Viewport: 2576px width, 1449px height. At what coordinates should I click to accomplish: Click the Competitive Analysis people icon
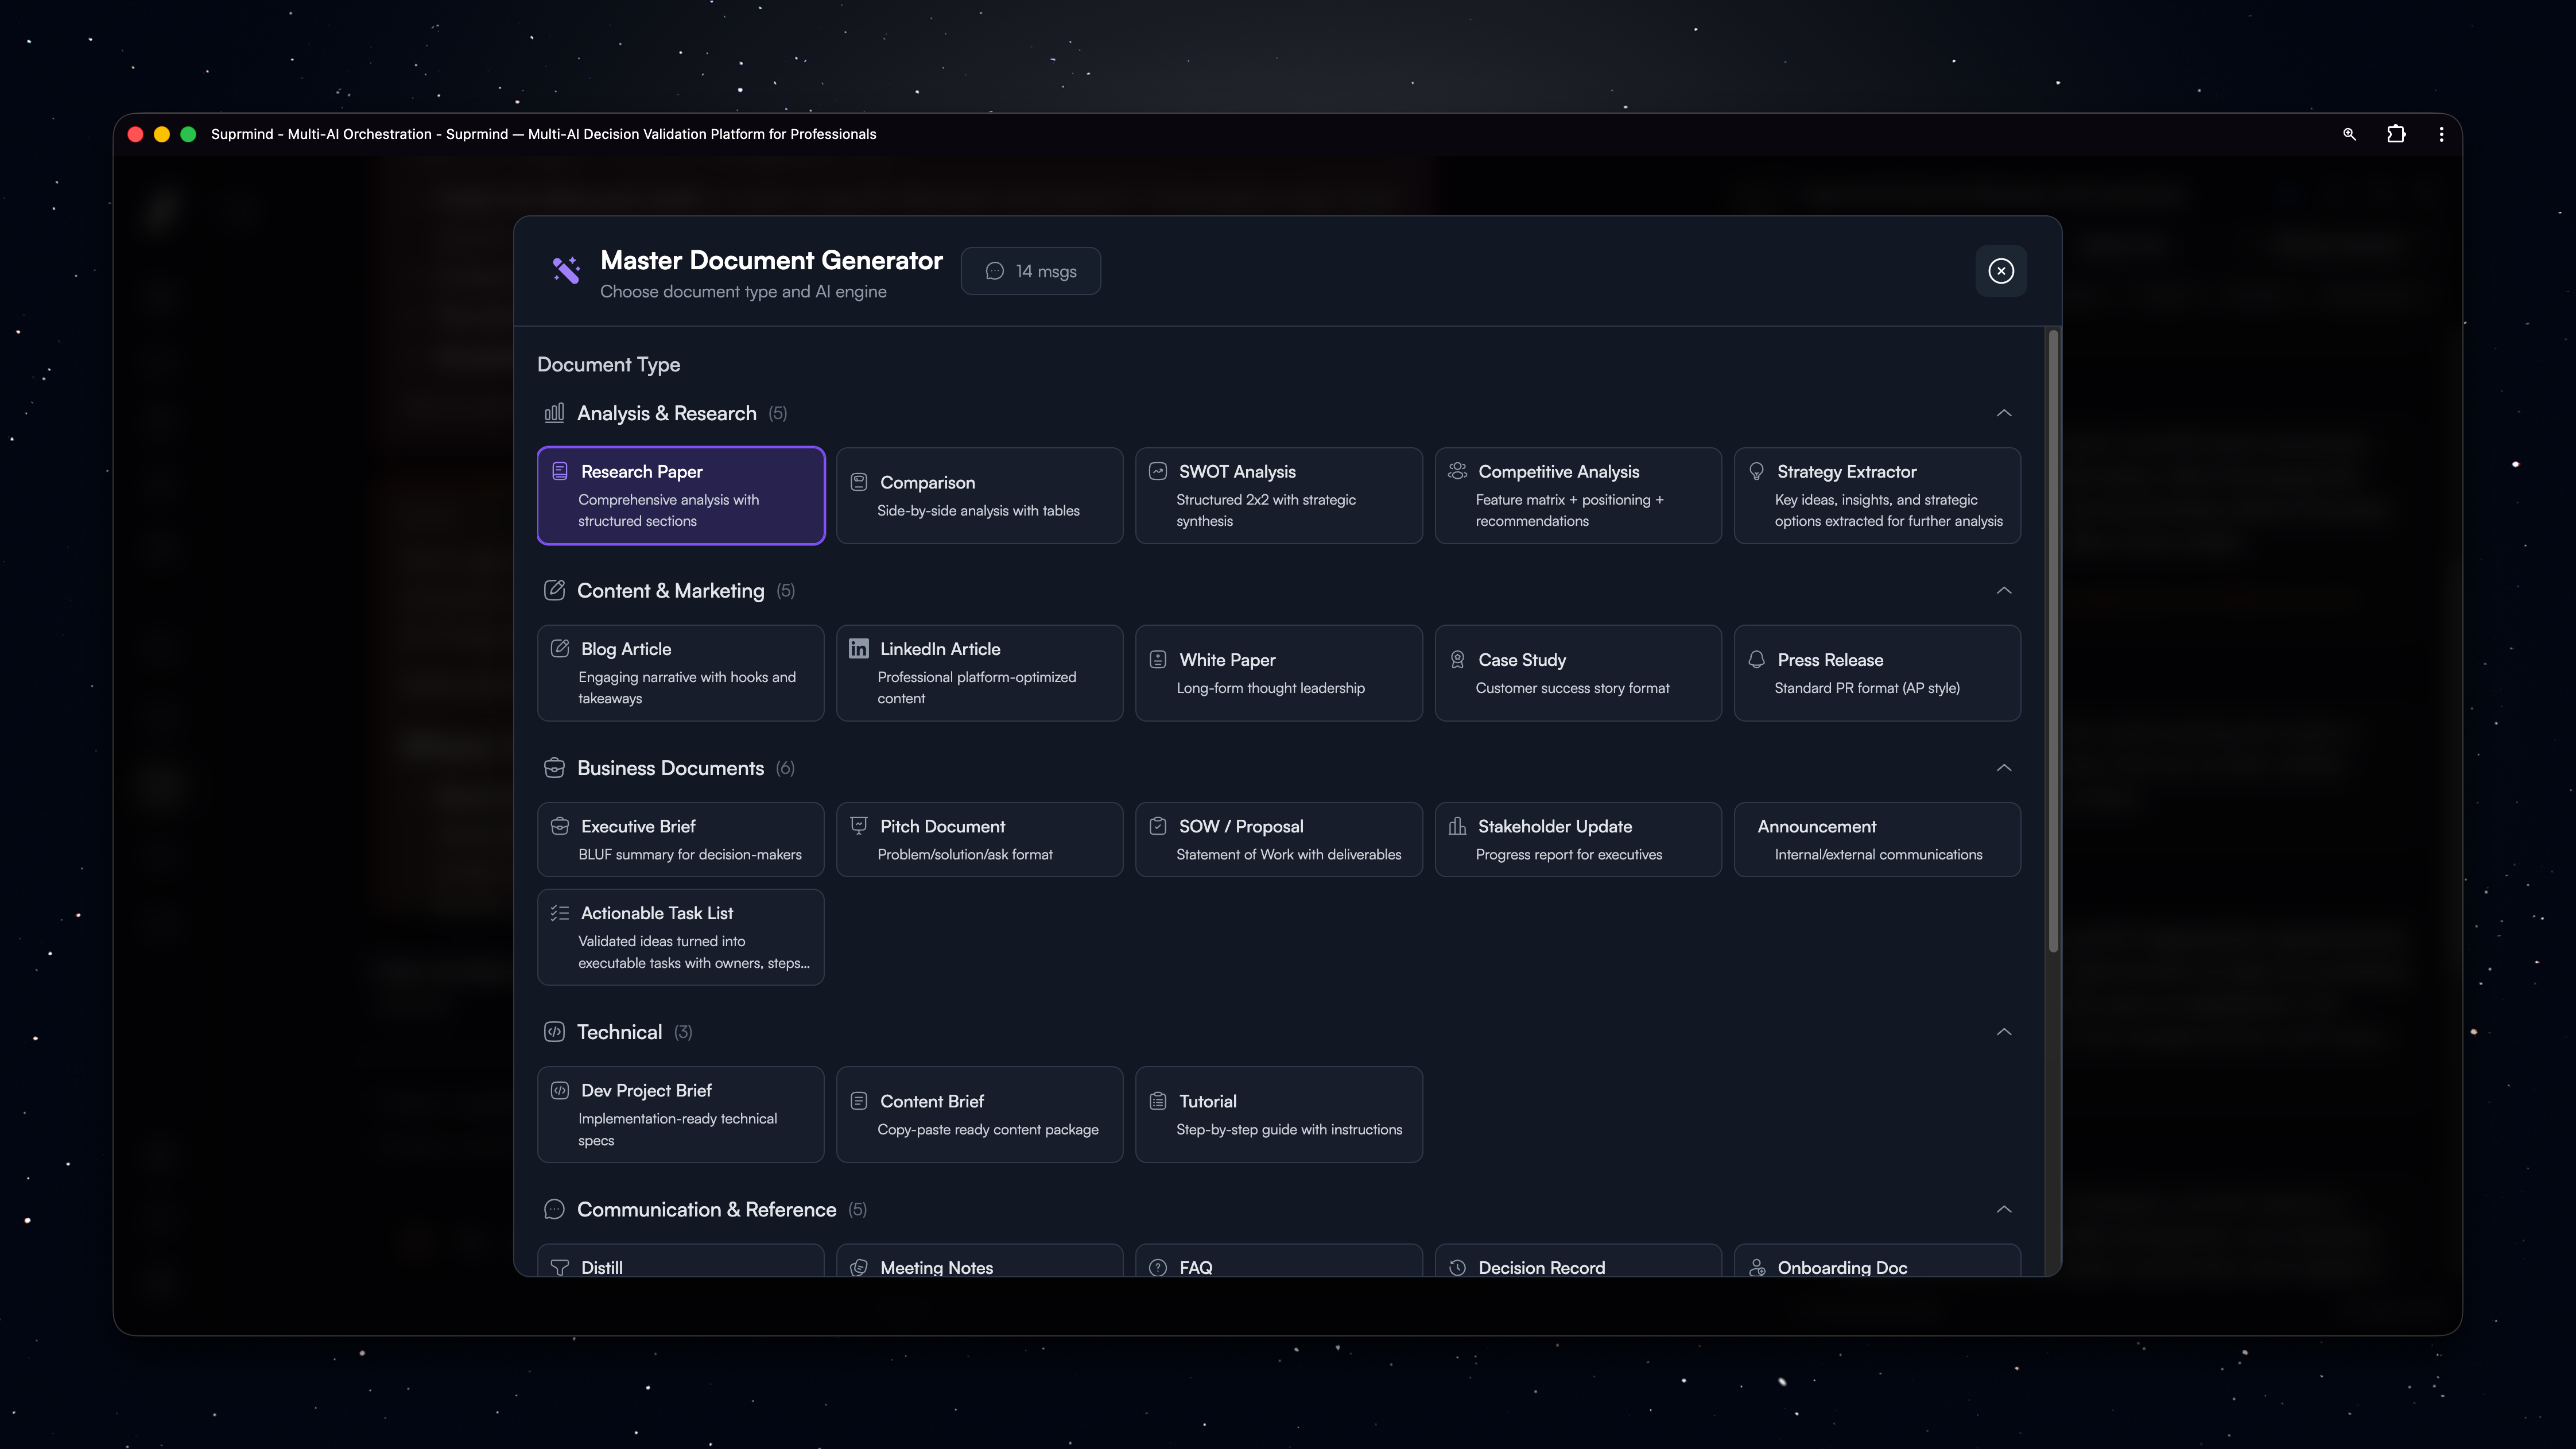(1457, 471)
